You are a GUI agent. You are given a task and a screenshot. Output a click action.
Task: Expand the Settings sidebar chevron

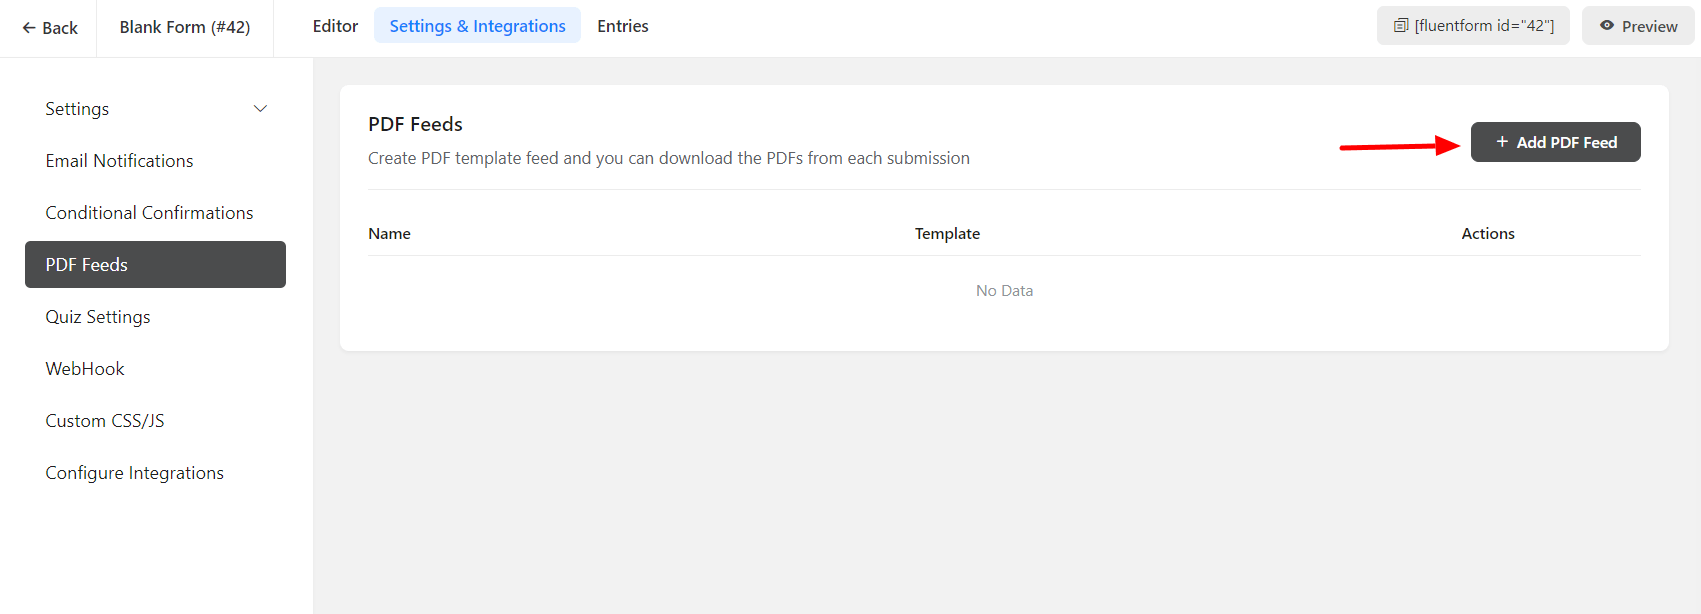tap(260, 109)
